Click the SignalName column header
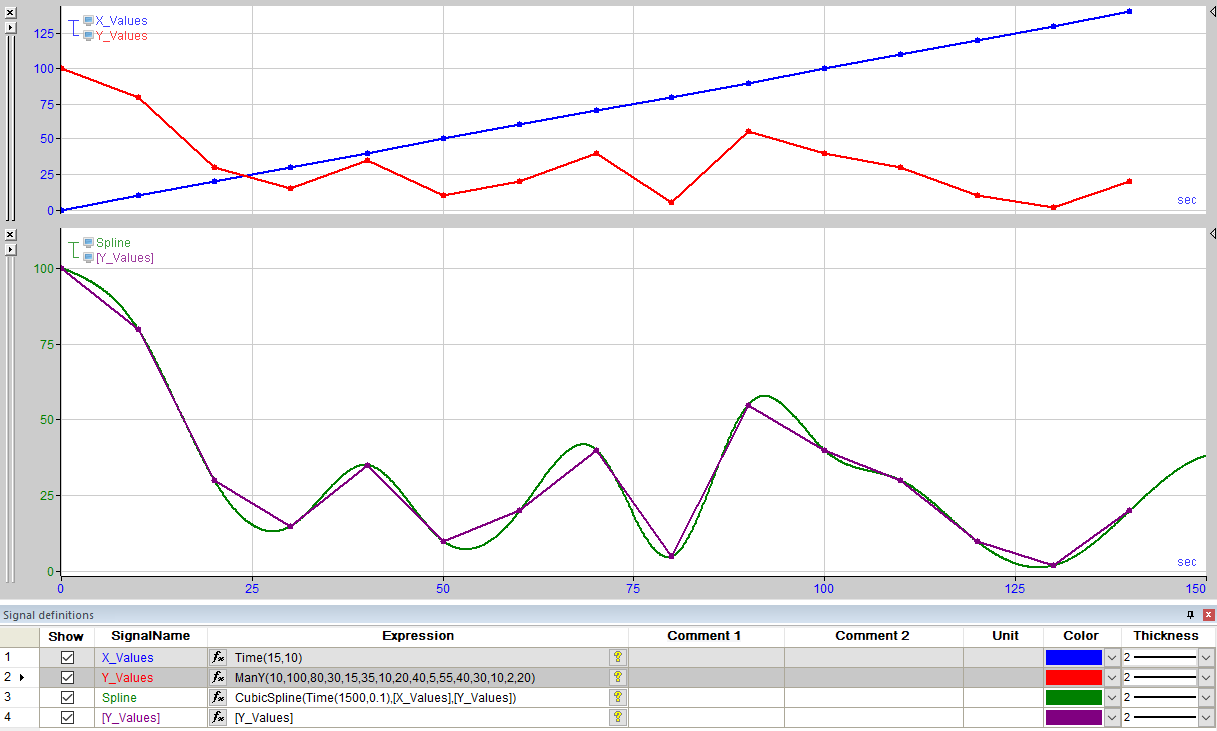The width and height of the screenshot is (1217, 731). (151, 636)
